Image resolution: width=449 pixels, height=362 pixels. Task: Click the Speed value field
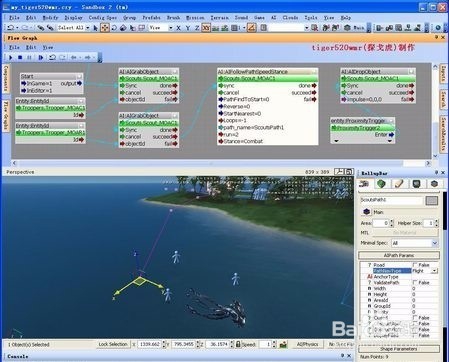click(265, 344)
